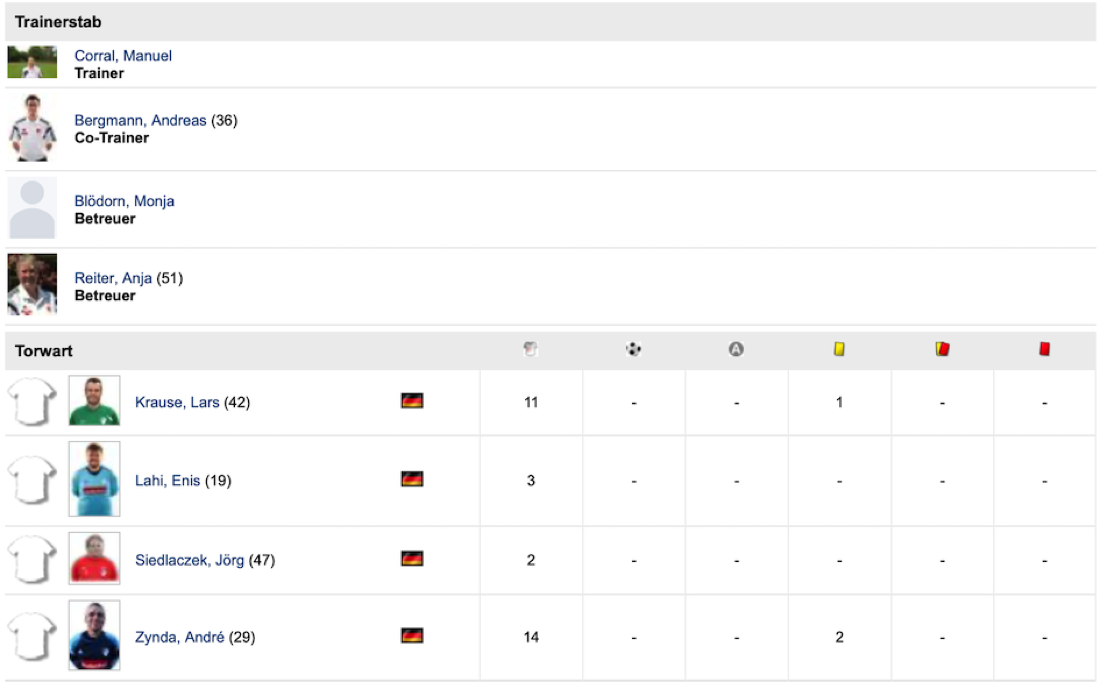
Task: Click the yellow card column icon
Action: click(839, 349)
